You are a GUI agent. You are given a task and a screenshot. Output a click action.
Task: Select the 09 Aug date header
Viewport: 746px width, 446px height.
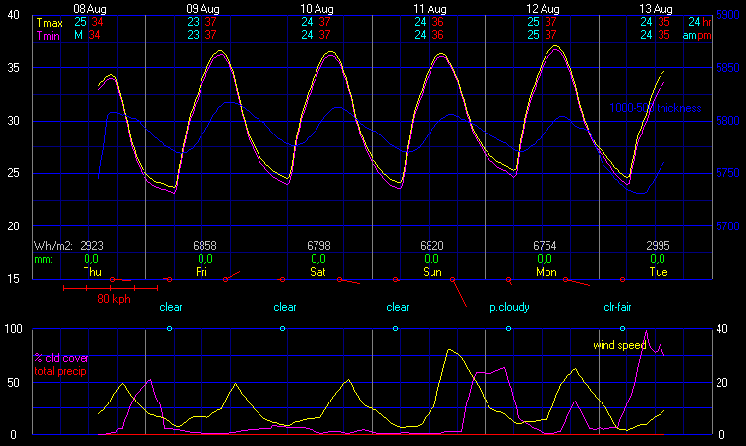[x=203, y=9]
